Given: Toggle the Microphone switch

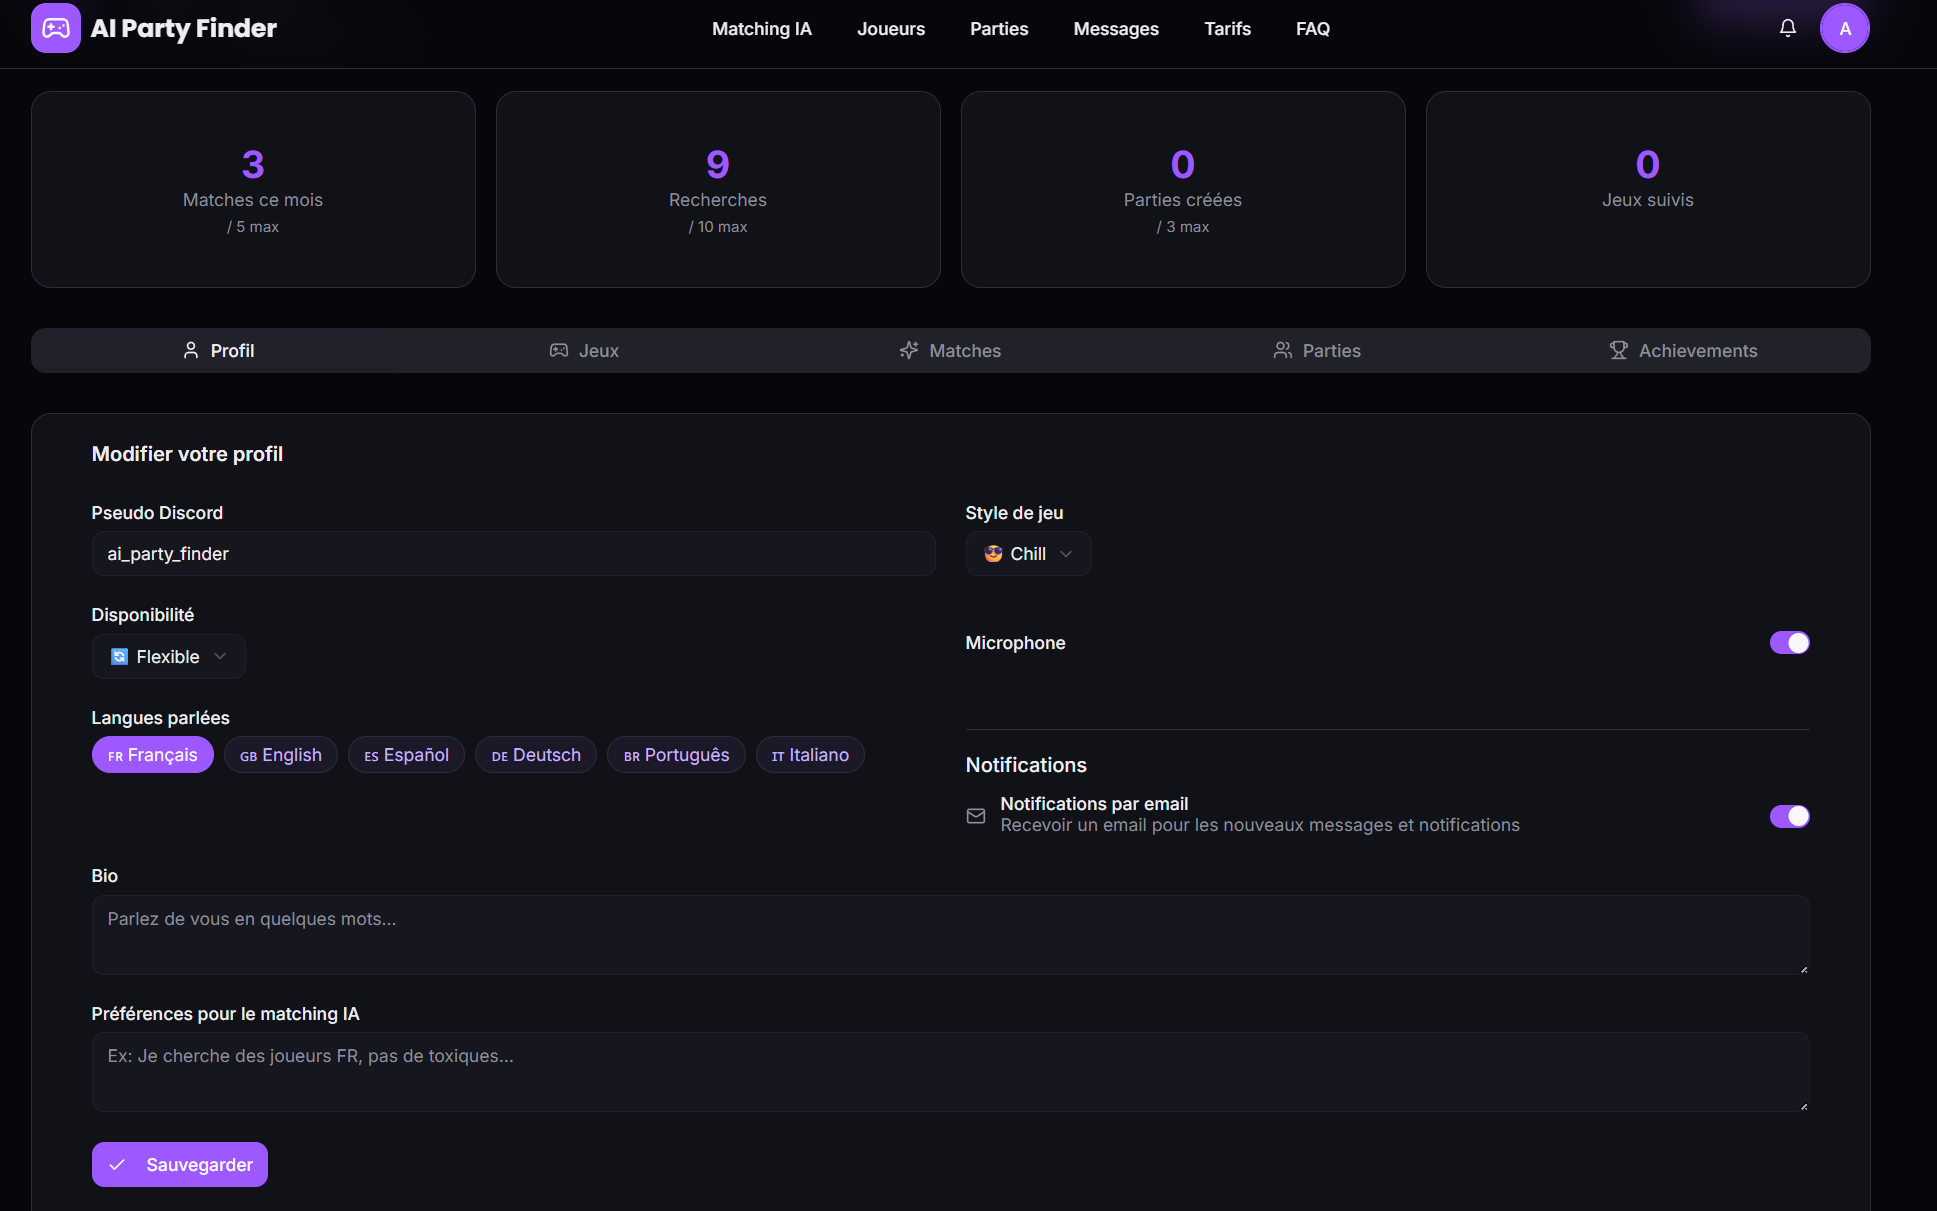Looking at the screenshot, I should [x=1789, y=642].
